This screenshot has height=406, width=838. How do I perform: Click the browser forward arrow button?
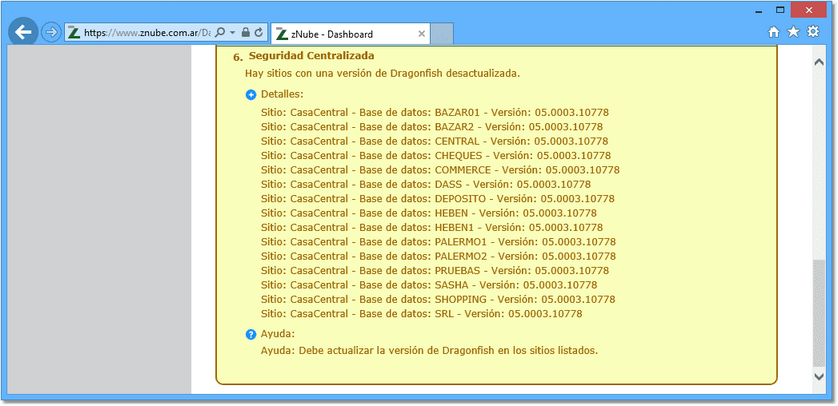click(51, 33)
